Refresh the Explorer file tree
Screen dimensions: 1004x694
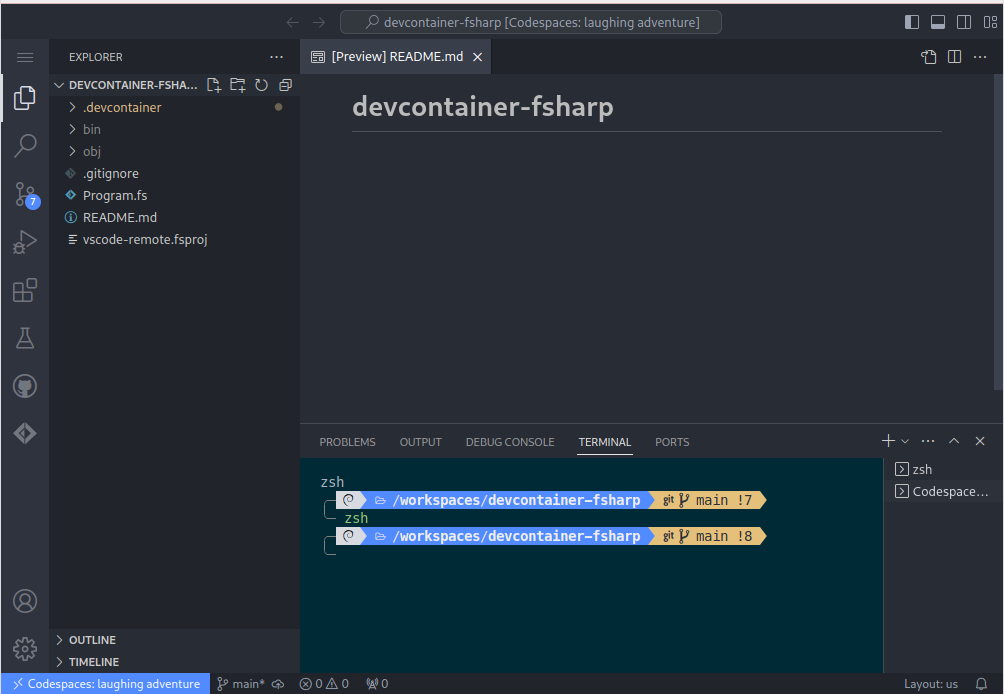tap(261, 85)
